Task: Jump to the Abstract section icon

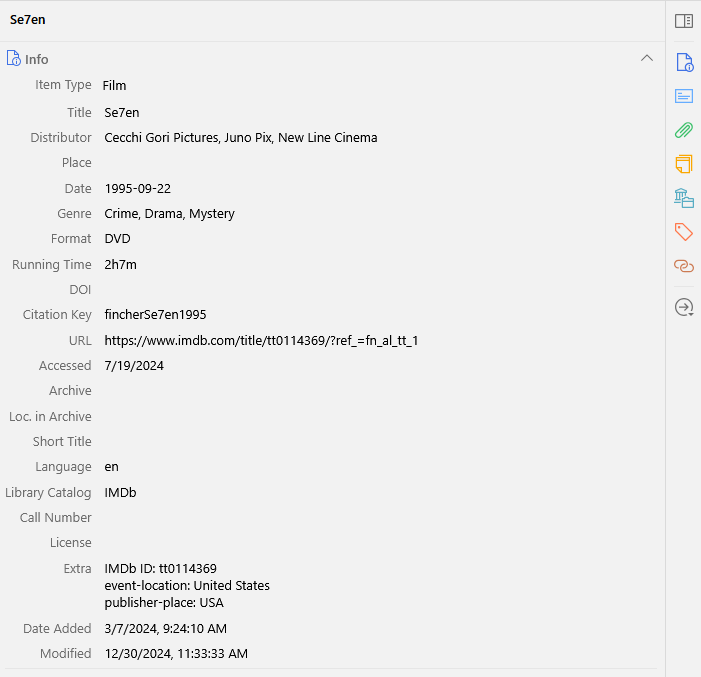Action: [x=684, y=96]
